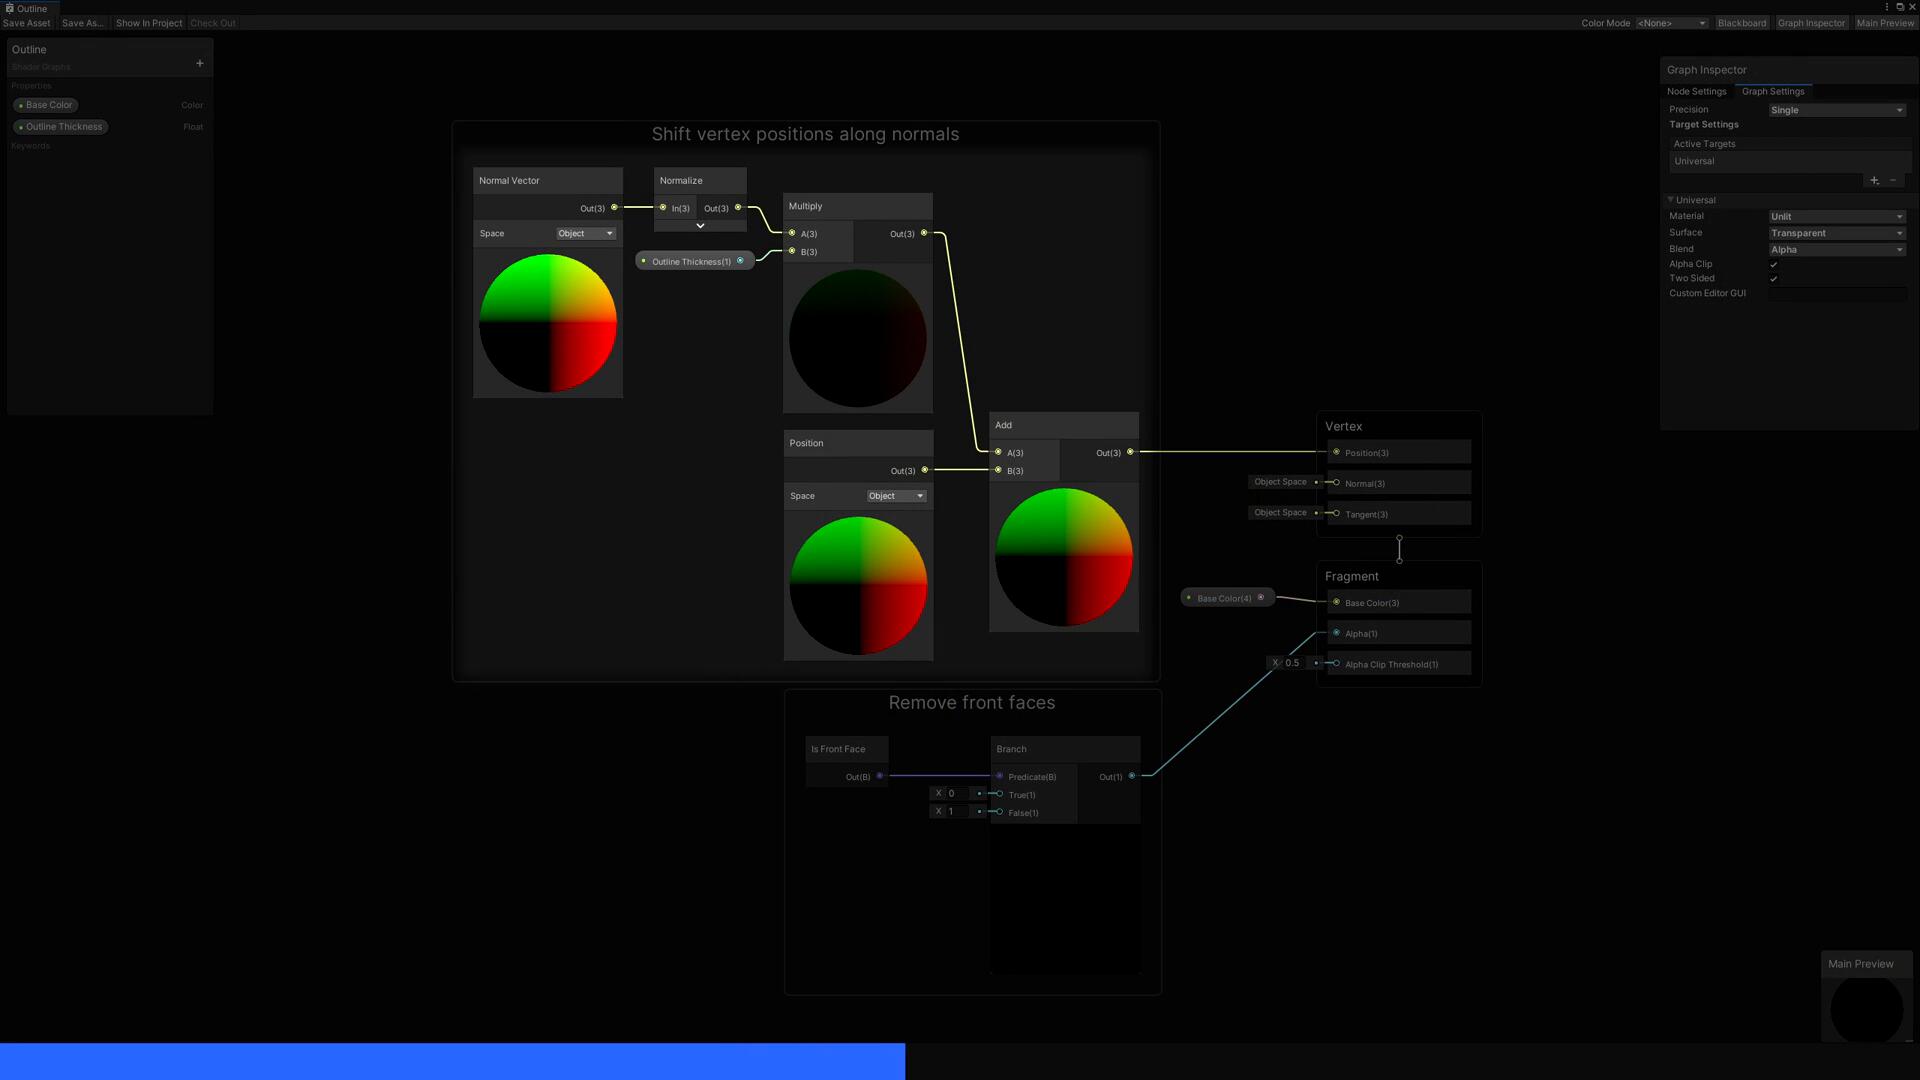Click Fragment Alpha(1) input port
The image size is (1920, 1080).
point(1336,633)
